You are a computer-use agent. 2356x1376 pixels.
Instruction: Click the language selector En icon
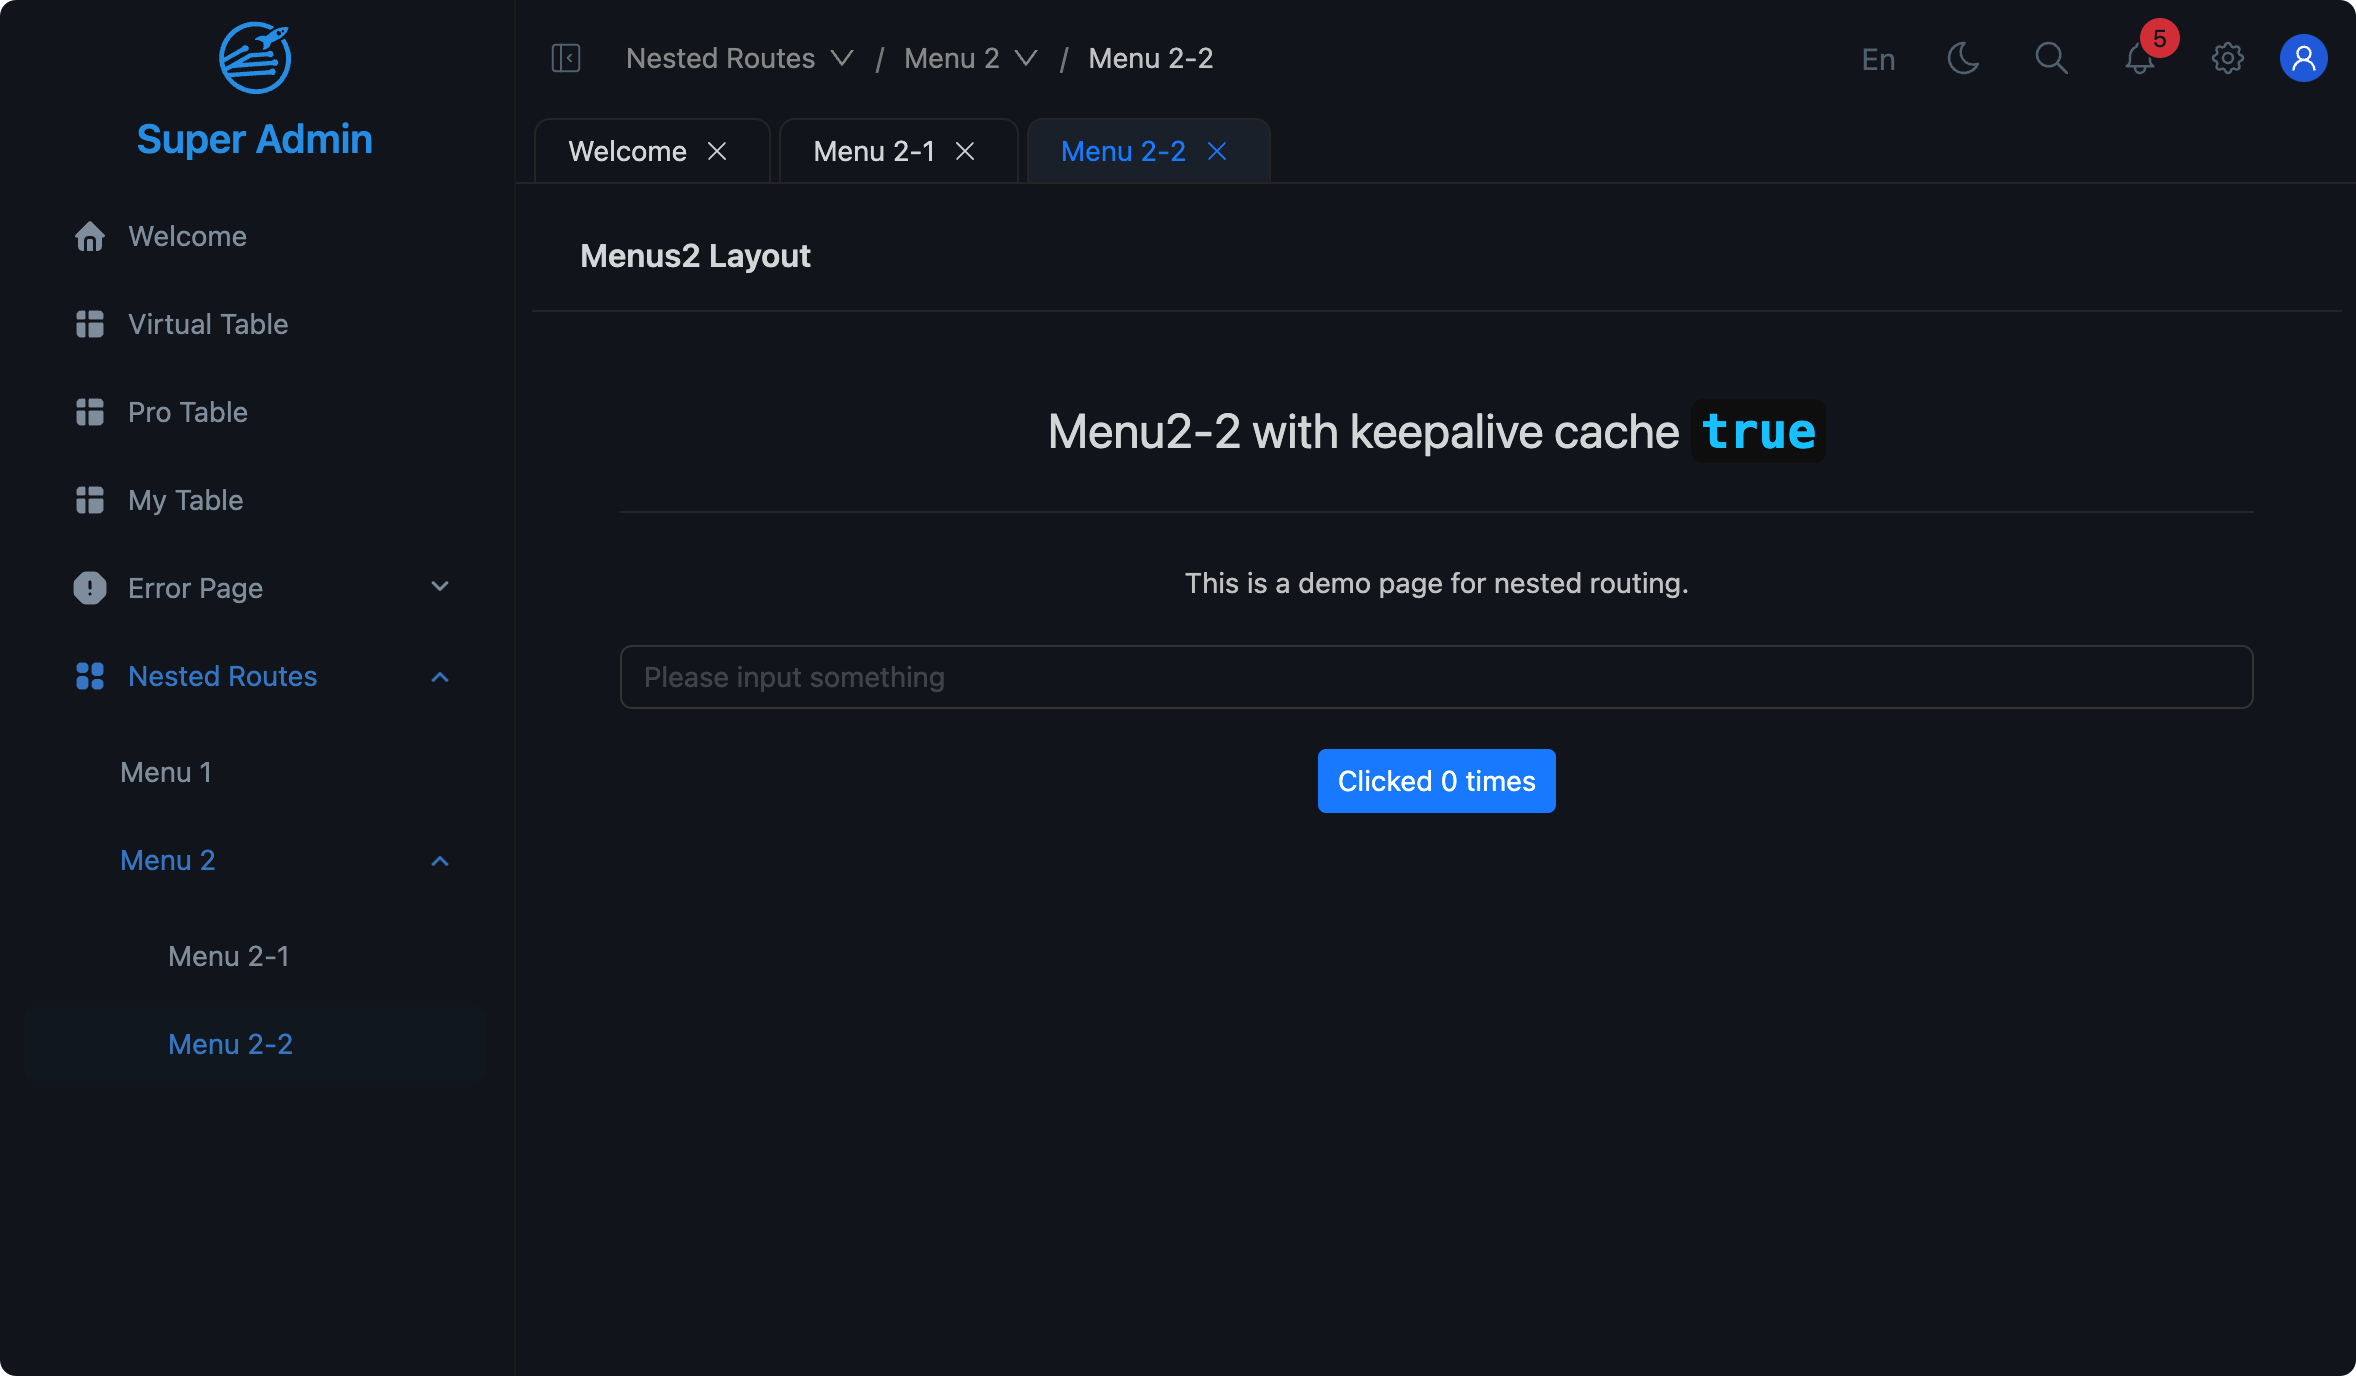coord(1880,56)
